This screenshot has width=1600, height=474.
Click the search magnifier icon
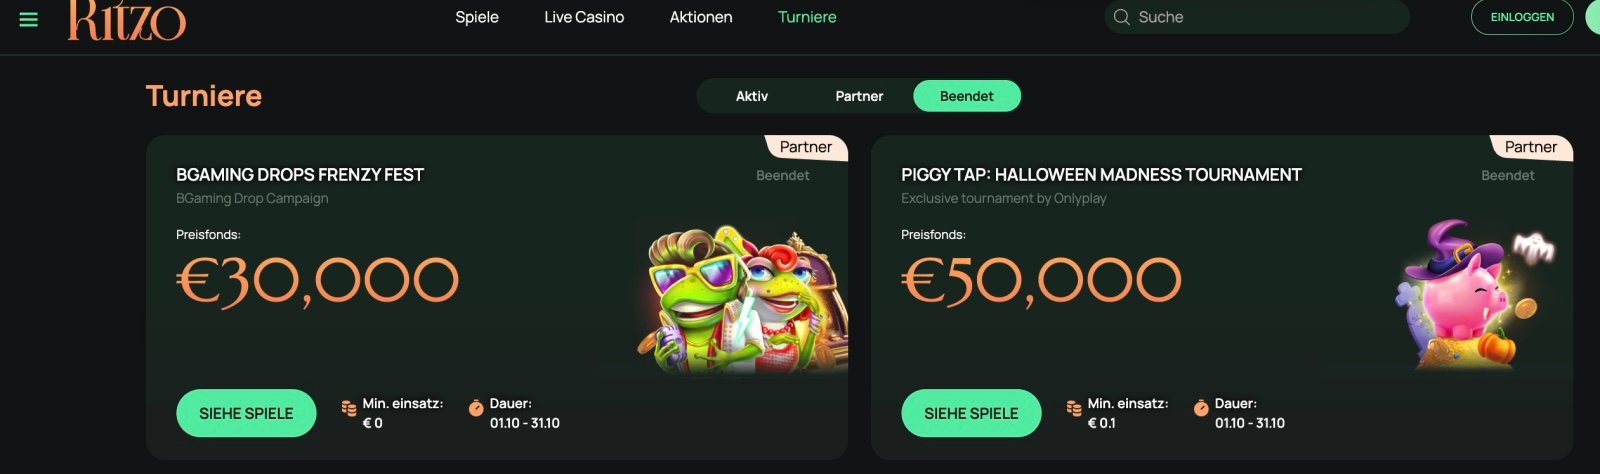click(1122, 17)
